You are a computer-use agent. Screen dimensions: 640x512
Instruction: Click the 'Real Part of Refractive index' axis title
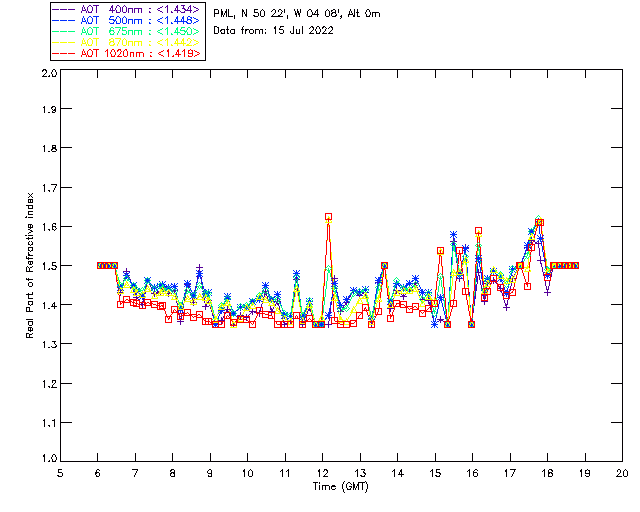(29, 265)
